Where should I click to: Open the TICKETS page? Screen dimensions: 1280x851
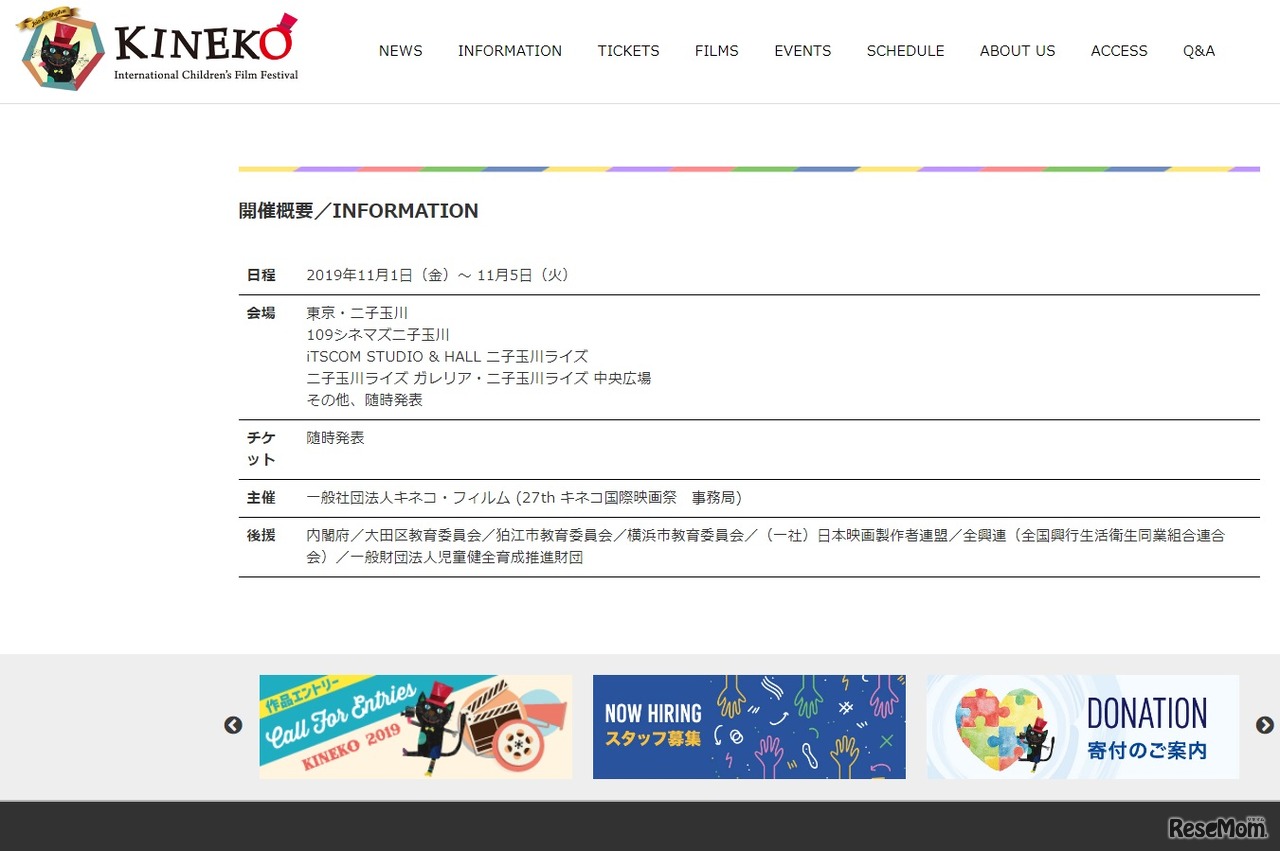tap(628, 51)
